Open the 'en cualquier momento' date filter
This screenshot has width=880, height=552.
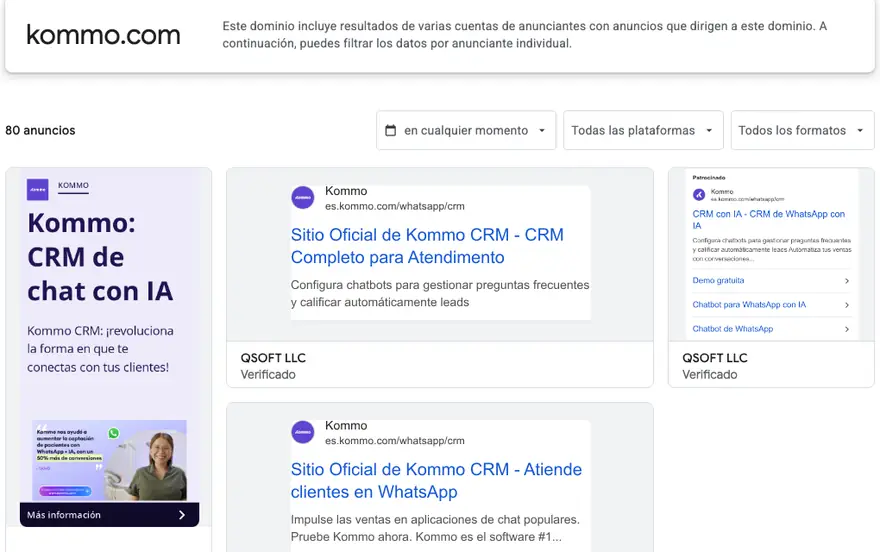(466, 130)
